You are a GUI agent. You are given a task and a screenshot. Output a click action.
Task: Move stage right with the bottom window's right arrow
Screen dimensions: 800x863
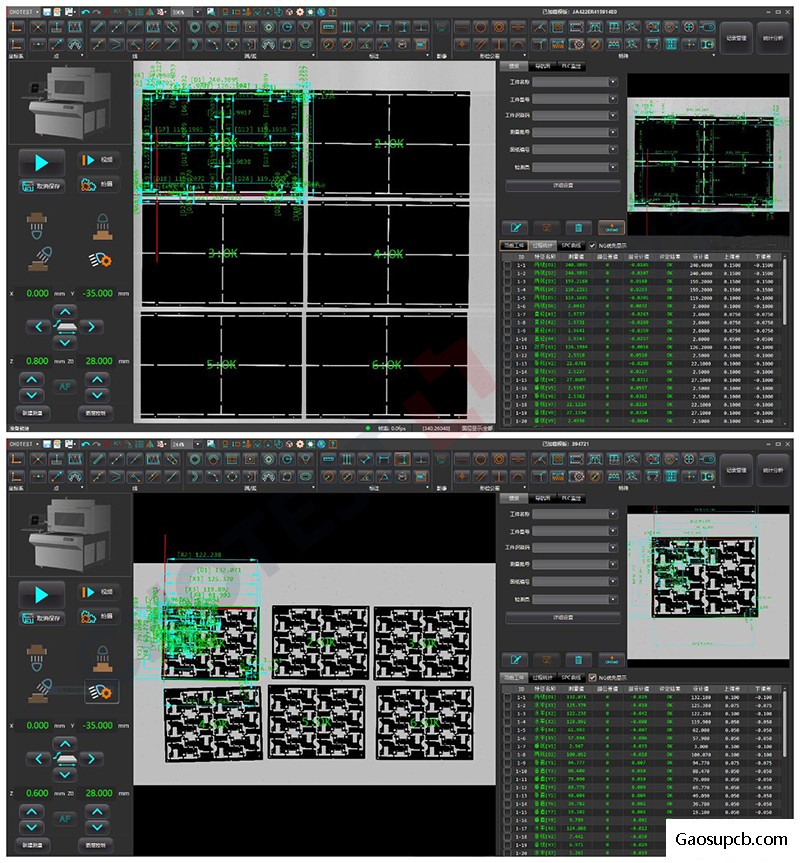[x=91, y=759]
